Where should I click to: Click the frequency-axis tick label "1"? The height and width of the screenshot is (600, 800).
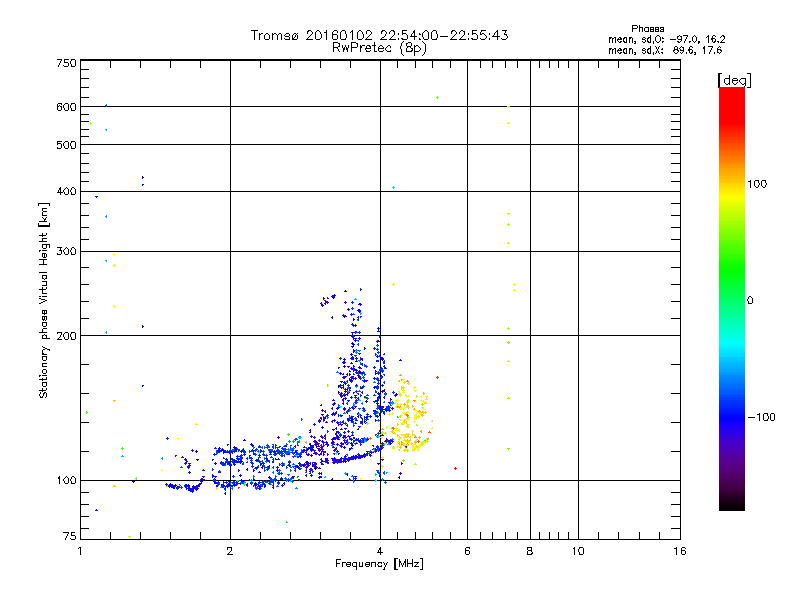click(80, 551)
